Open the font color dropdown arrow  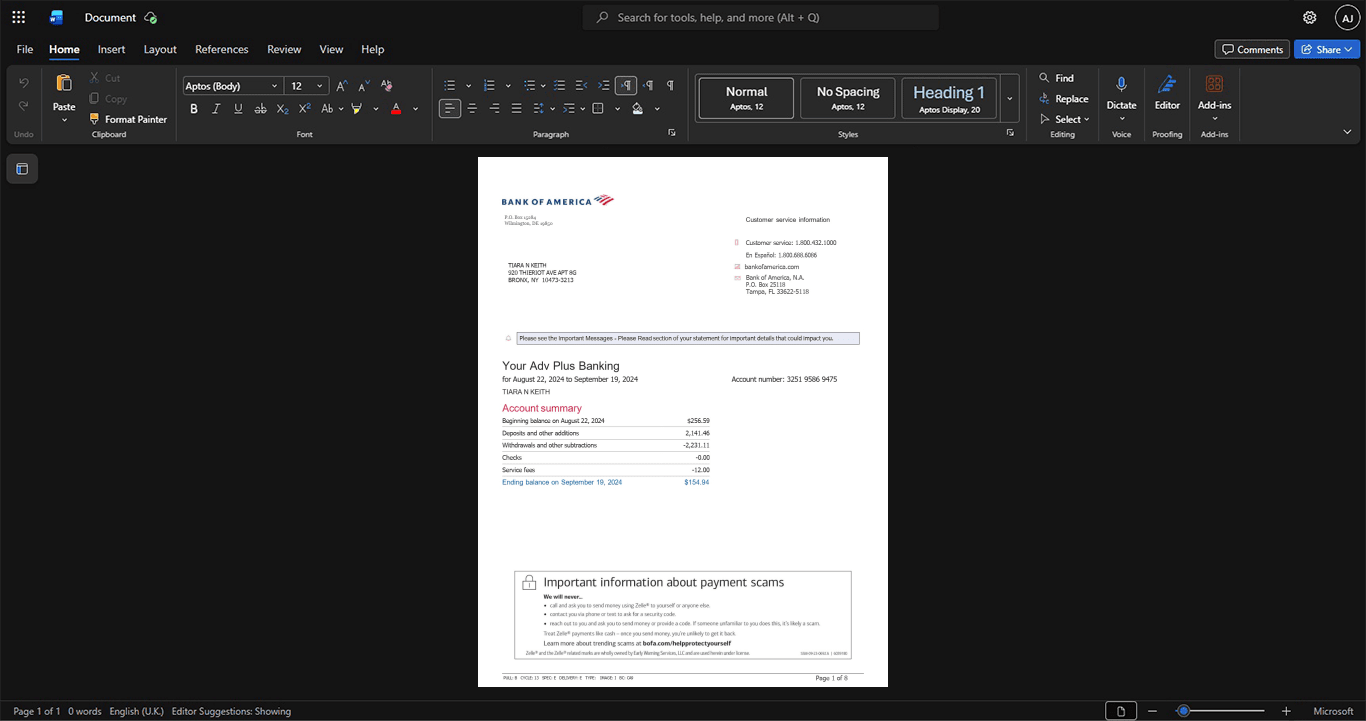point(415,108)
